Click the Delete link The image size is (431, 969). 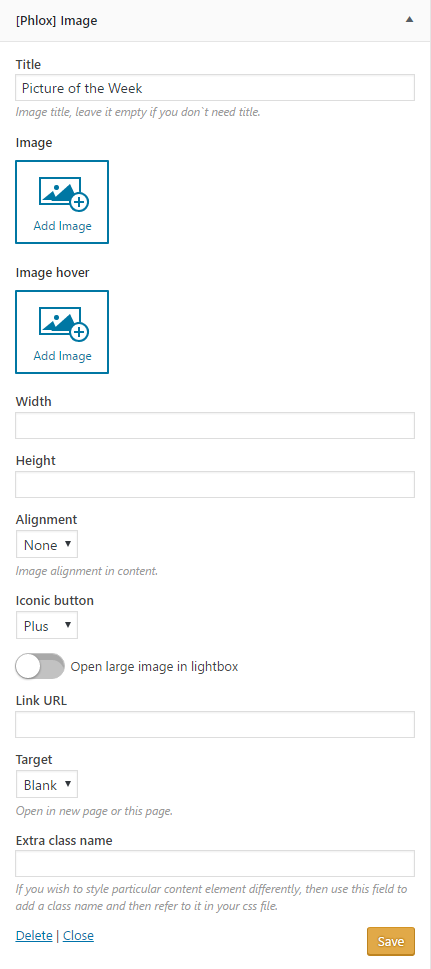pos(34,936)
